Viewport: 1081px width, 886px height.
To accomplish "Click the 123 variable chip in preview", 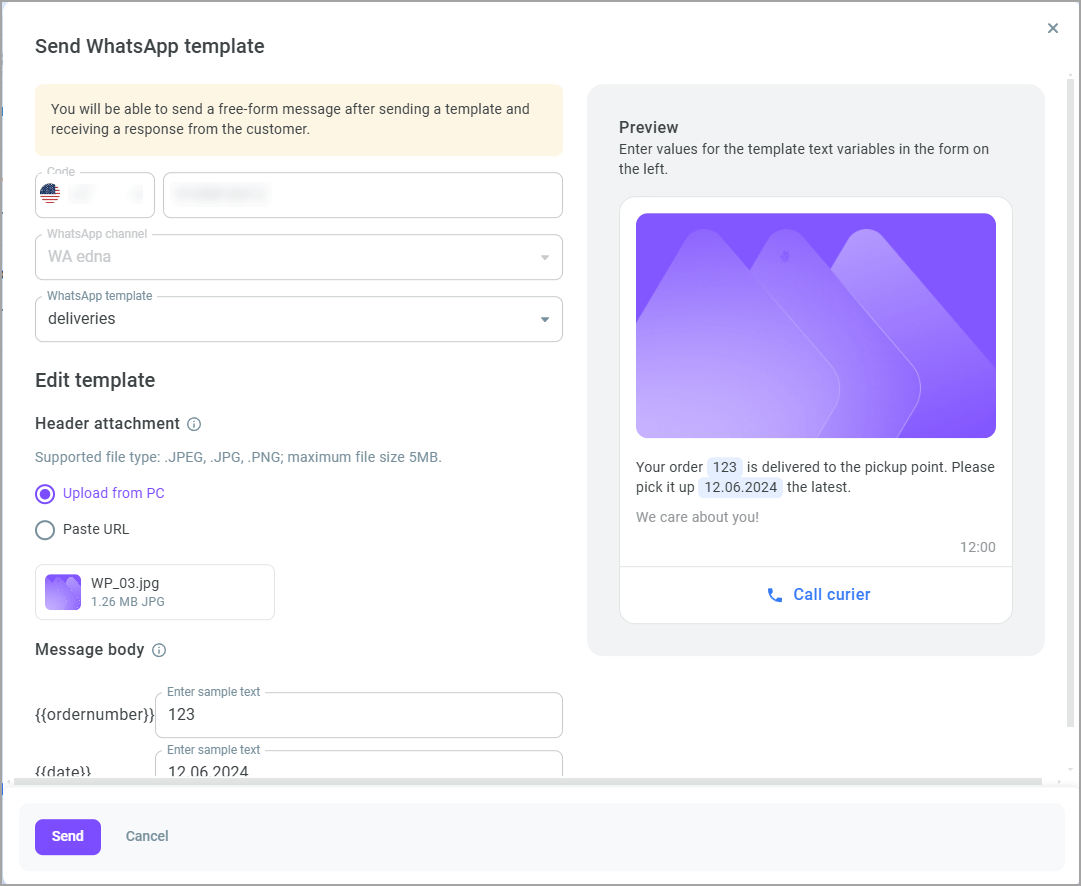I will [x=725, y=467].
